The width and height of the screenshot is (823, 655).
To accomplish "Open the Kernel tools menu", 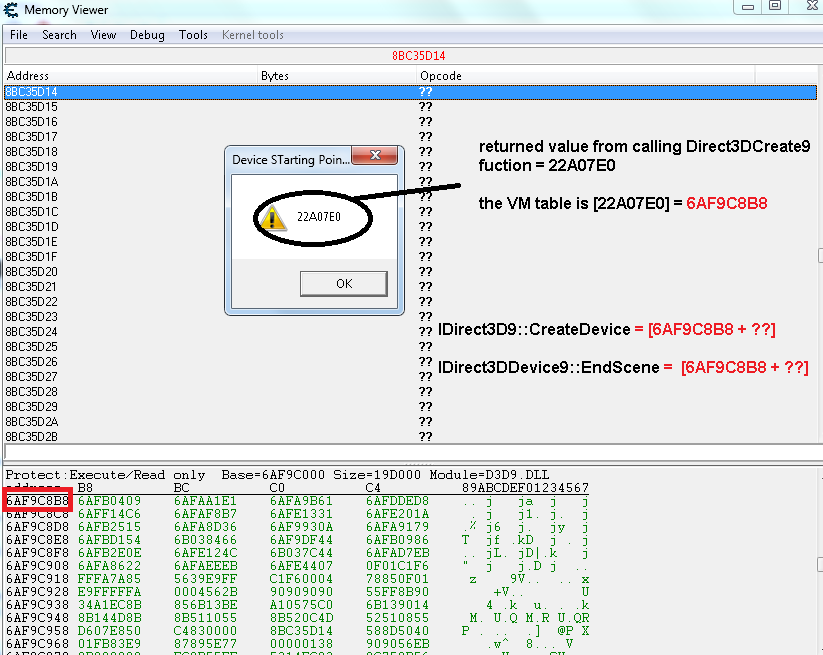I will [253, 35].
